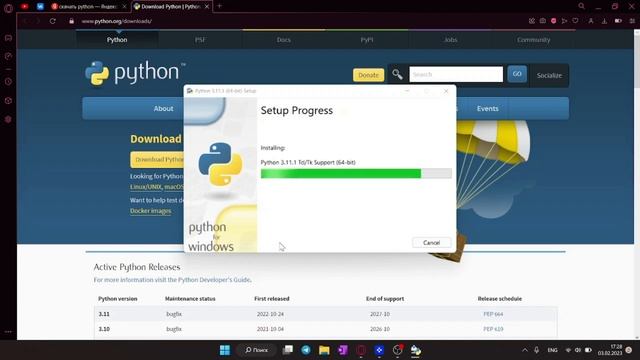Click the site security lock icon
Viewport: 640px width, 360px height.
[71, 21]
